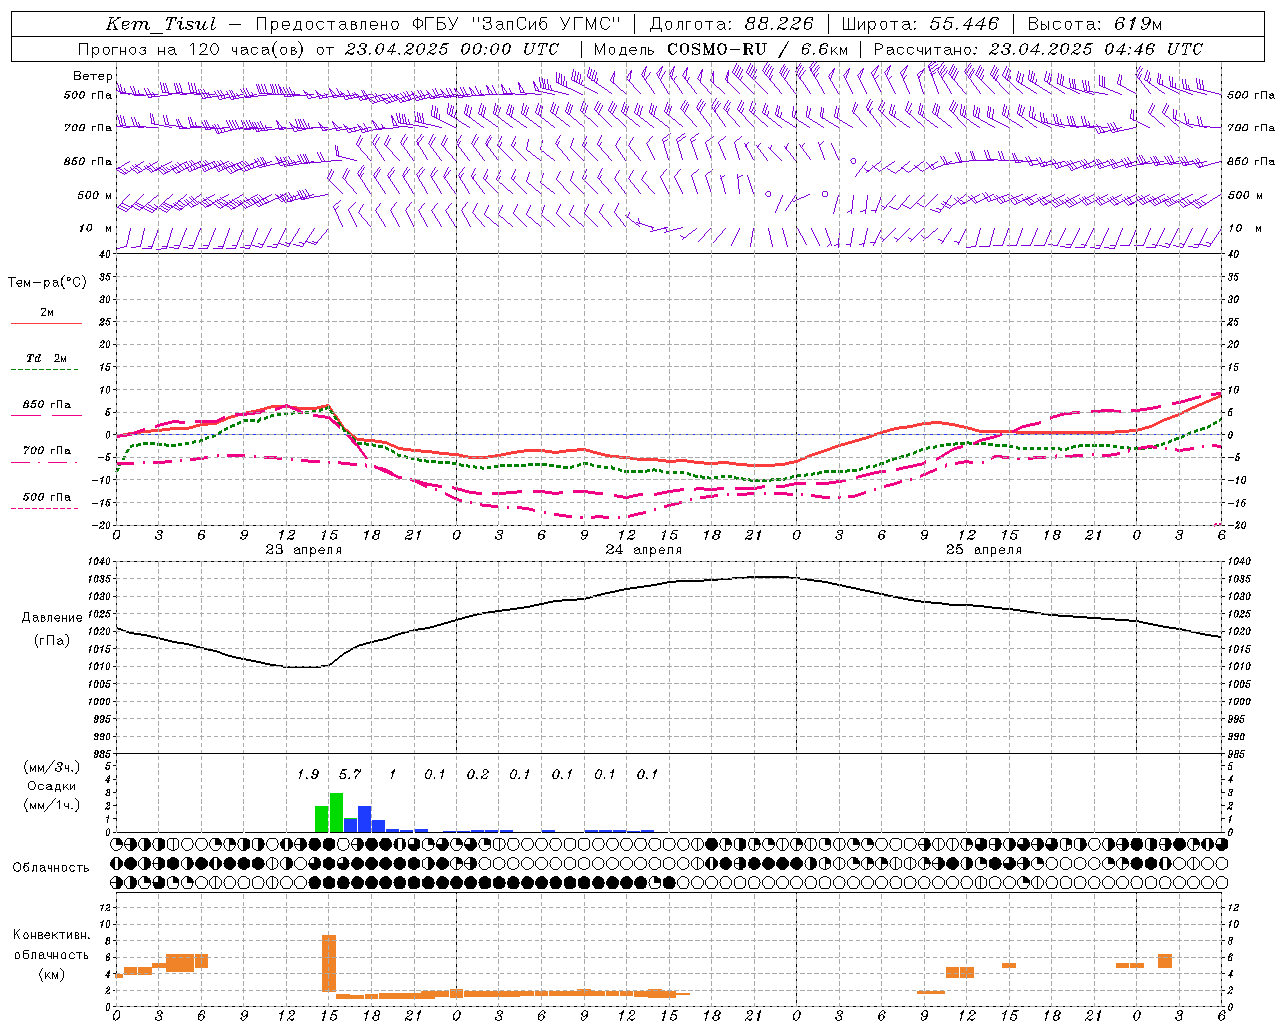Click the station name Kem_Tisul in header
The width and height of the screenshot is (1280, 1024).
[x=161, y=25]
